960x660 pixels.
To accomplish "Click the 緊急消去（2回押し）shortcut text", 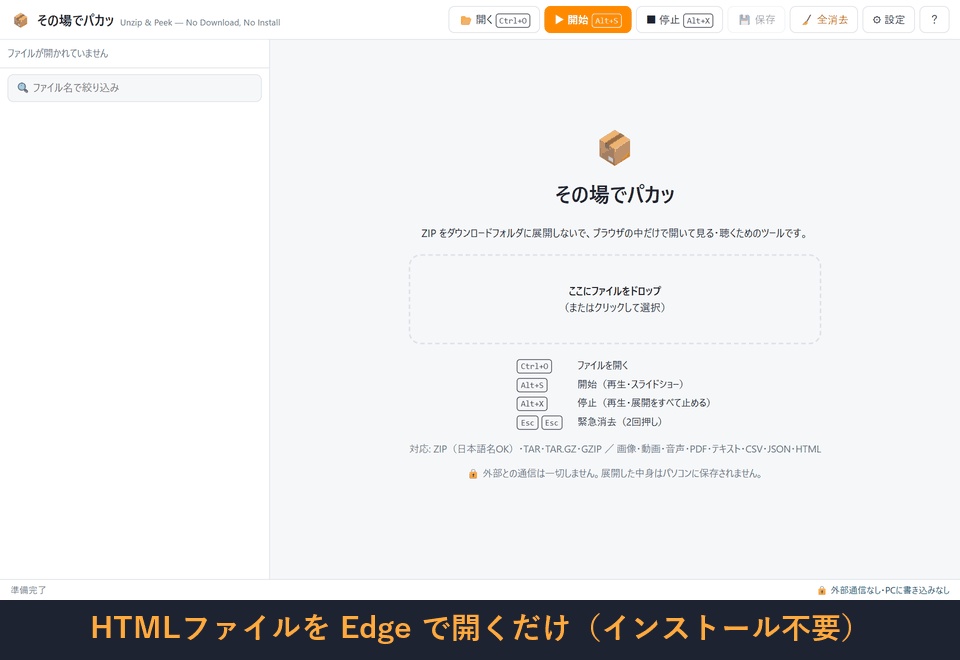I will [620, 422].
